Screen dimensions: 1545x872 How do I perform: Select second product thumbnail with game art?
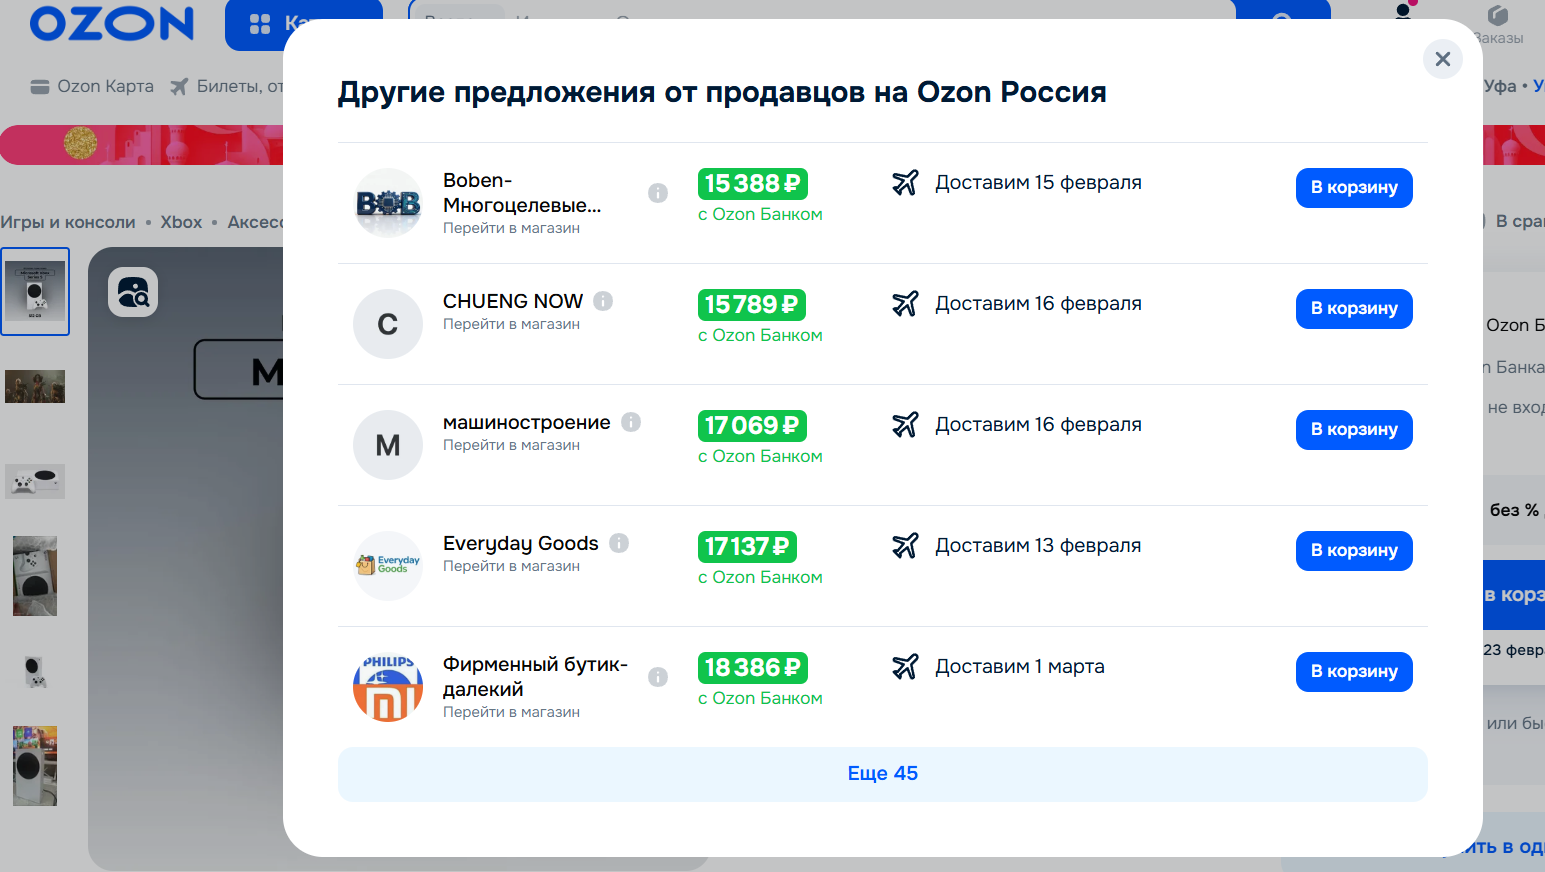[35, 386]
